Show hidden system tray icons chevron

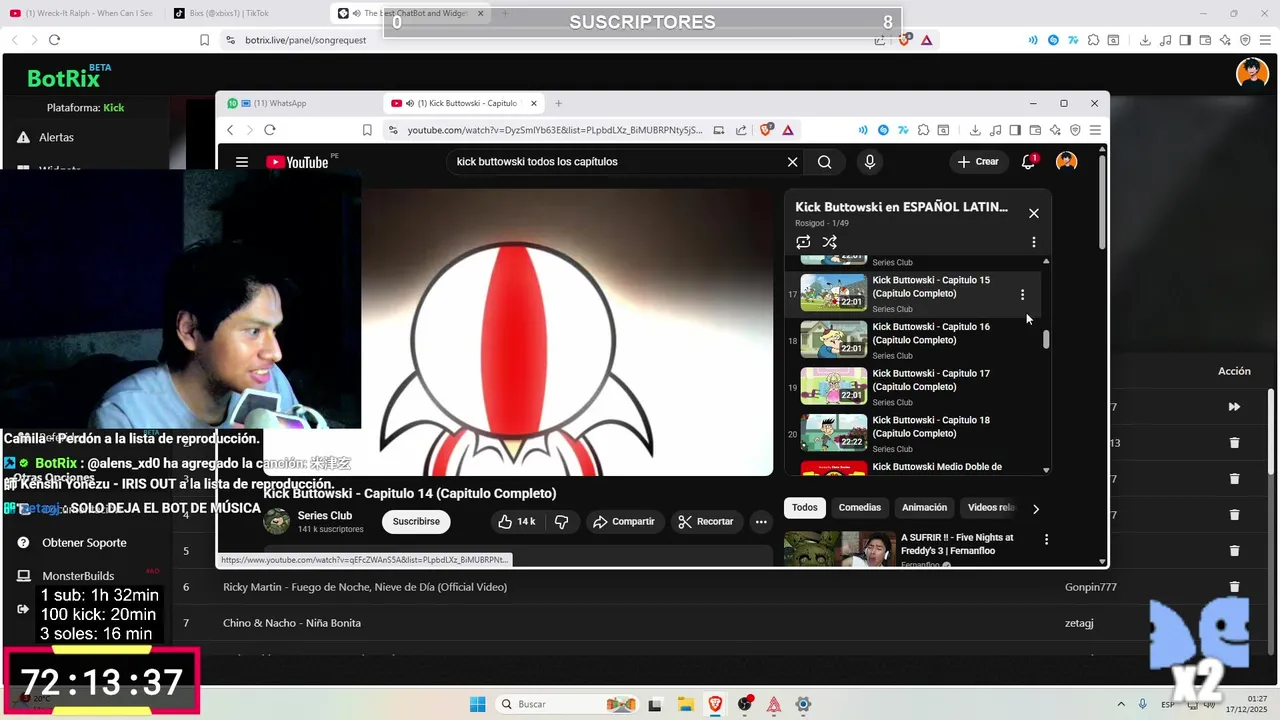point(1120,704)
